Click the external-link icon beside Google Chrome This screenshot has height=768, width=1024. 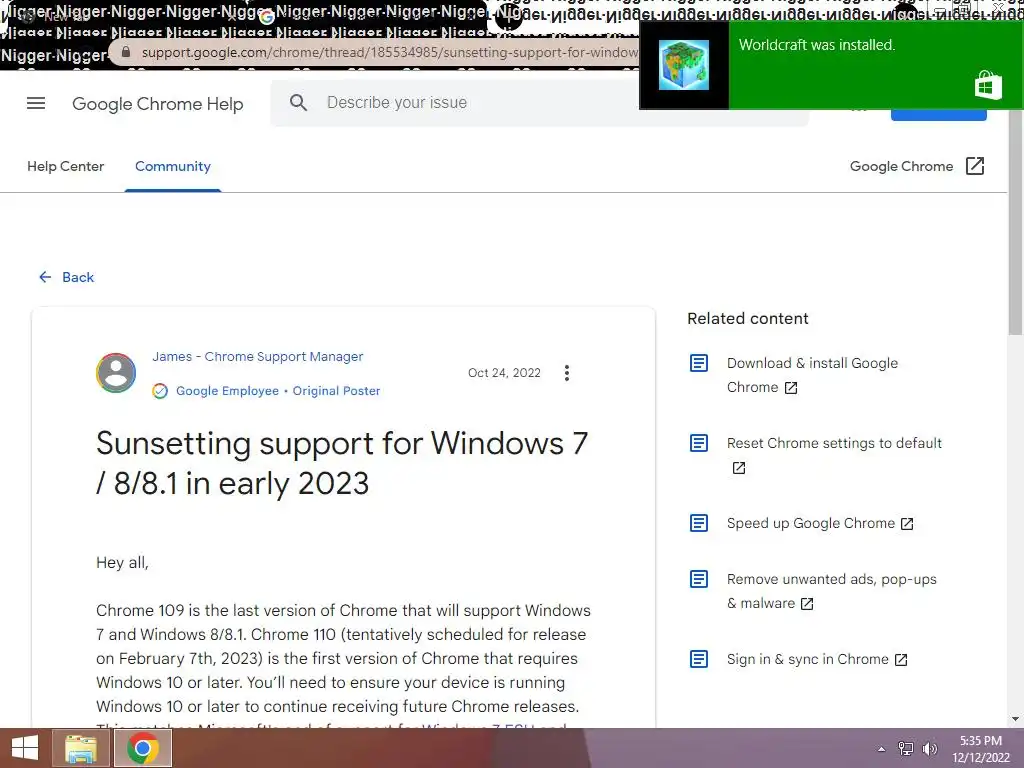[x=974, y=166]
